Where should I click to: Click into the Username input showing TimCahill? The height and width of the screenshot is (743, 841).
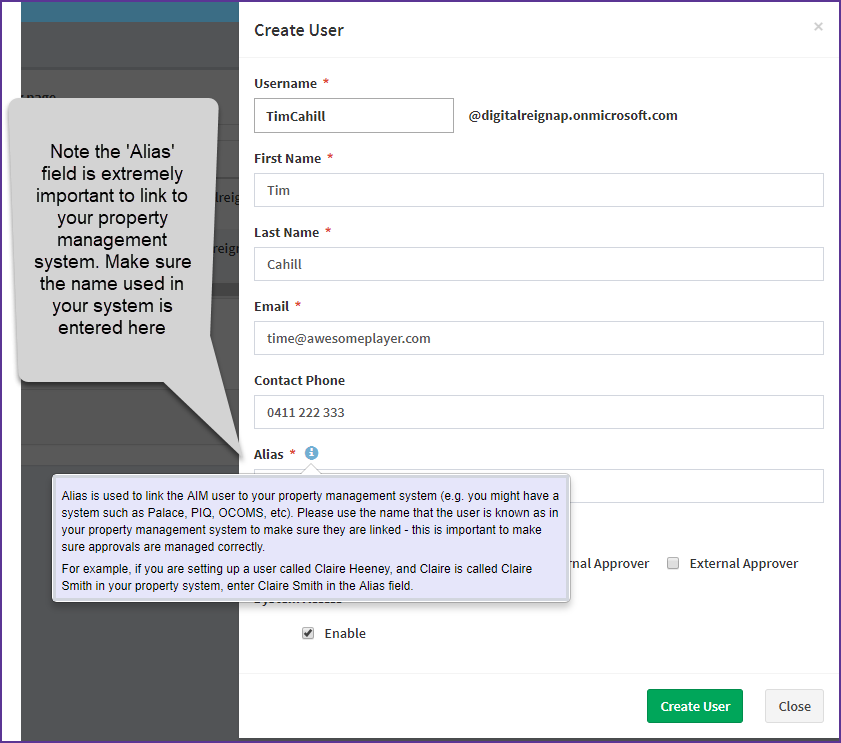(353, 115)
